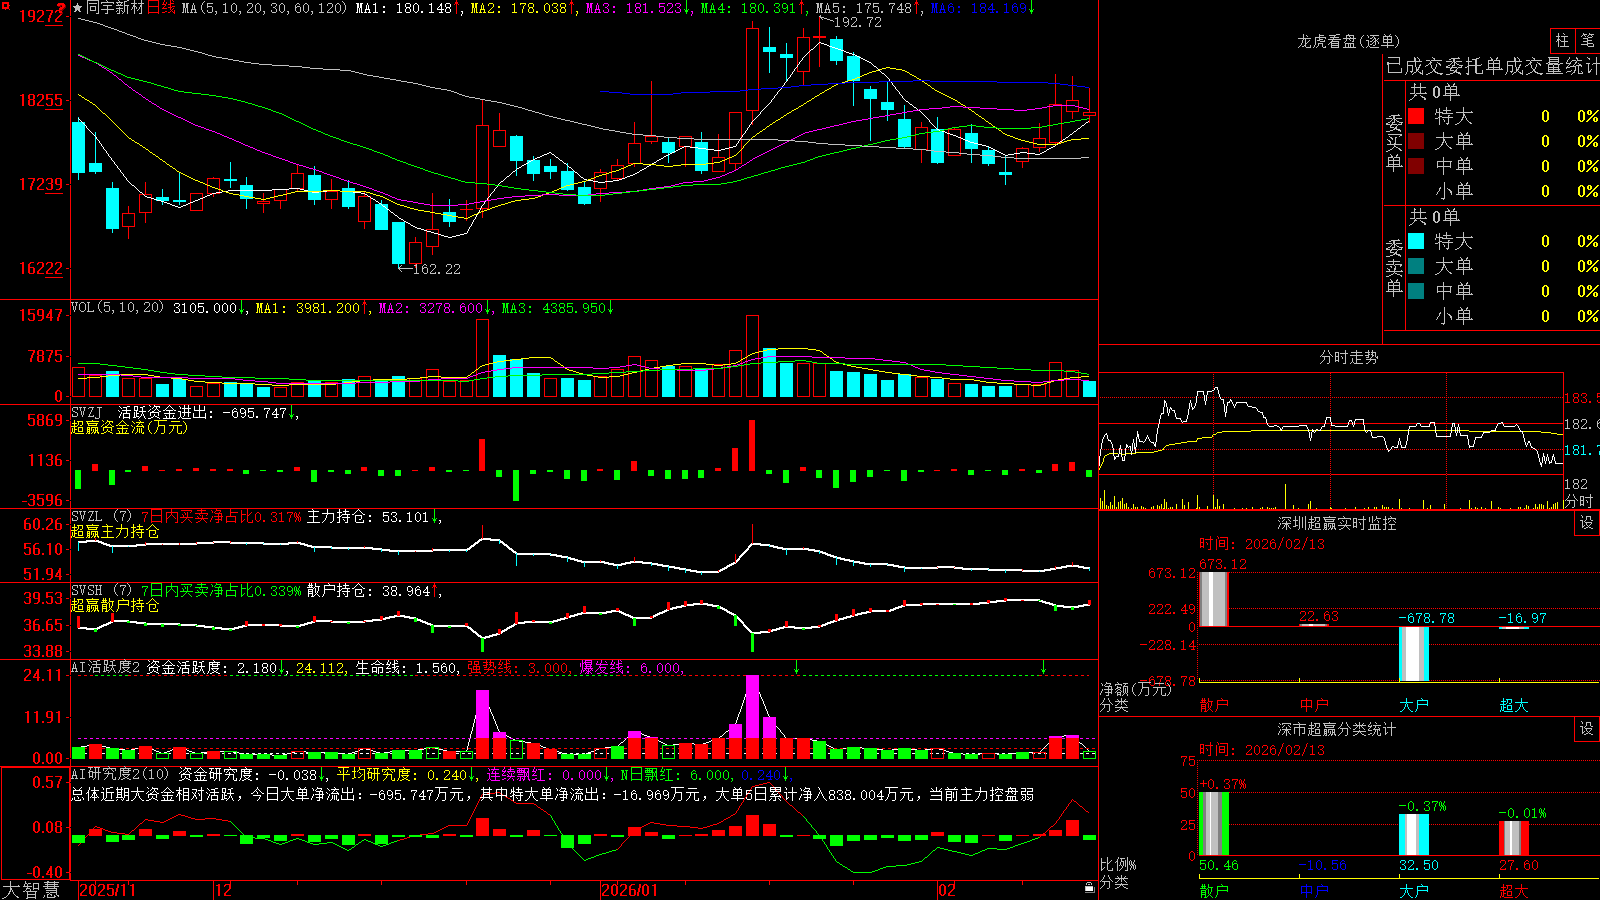Click the red help mark at top-left corner
The width and height of the screenshot is (1600, 900).
pos(61,7)
